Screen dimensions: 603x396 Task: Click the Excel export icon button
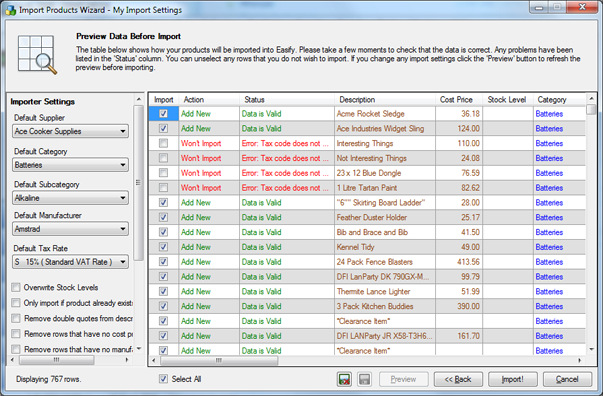coord(345,379)
